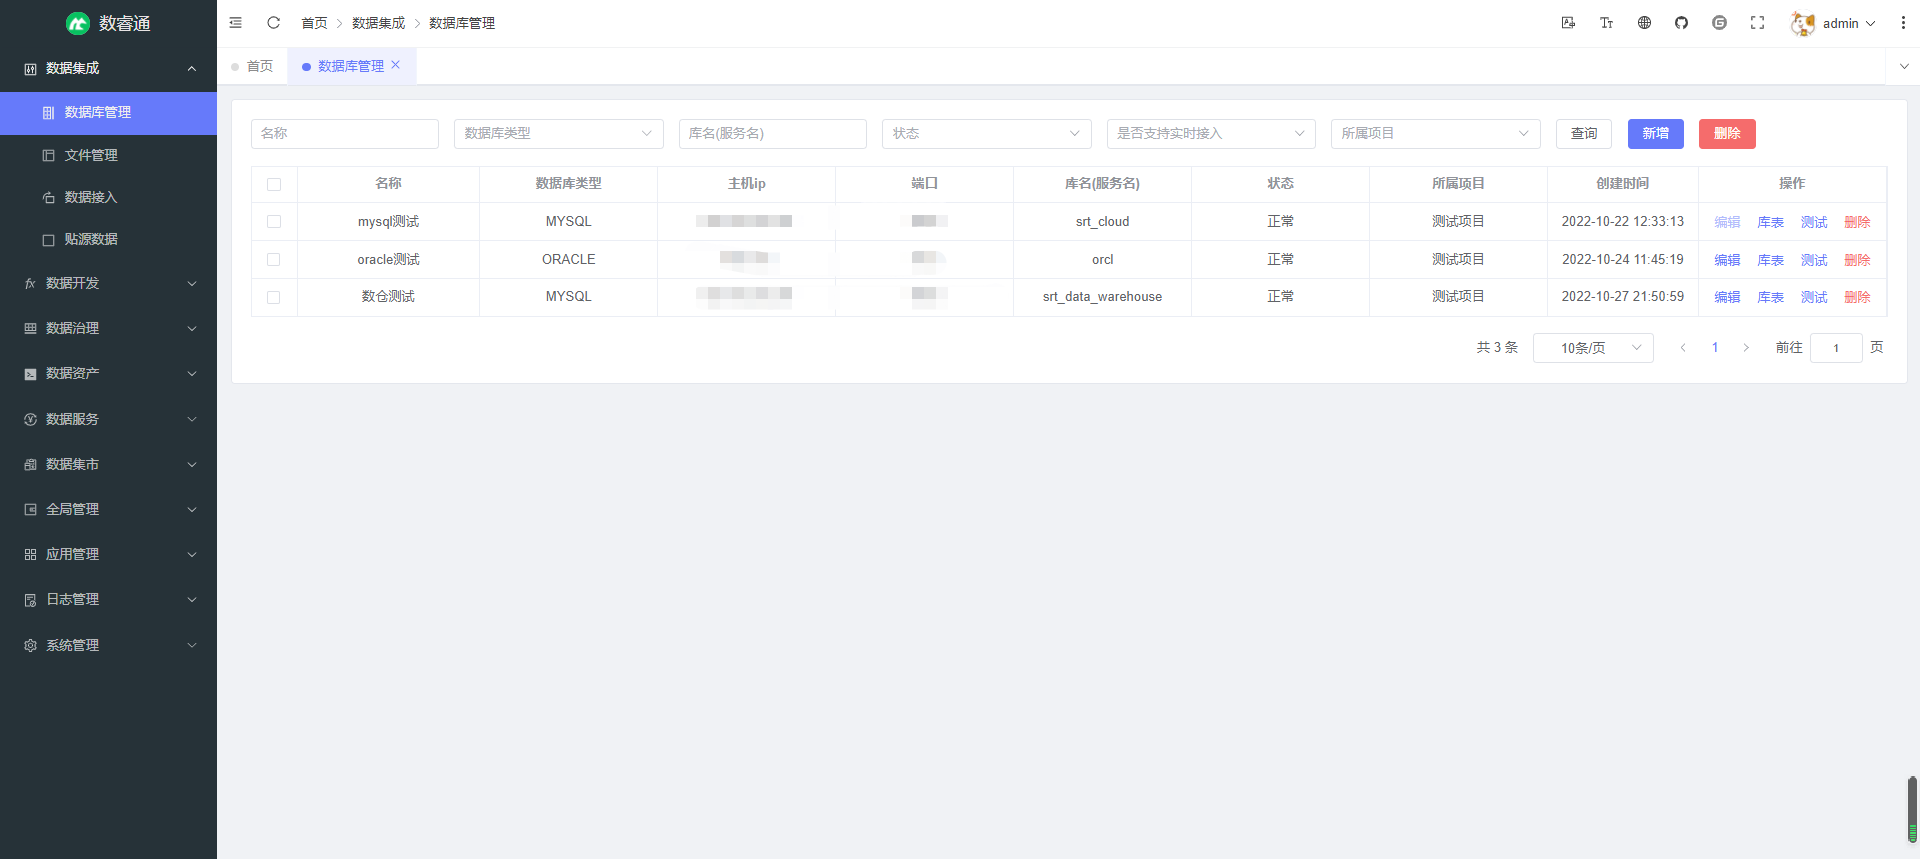Expand the 全局管理 sidebar menu
Image resolution: width=1920 pixels, height=859 pixels.
coord(108,509)
